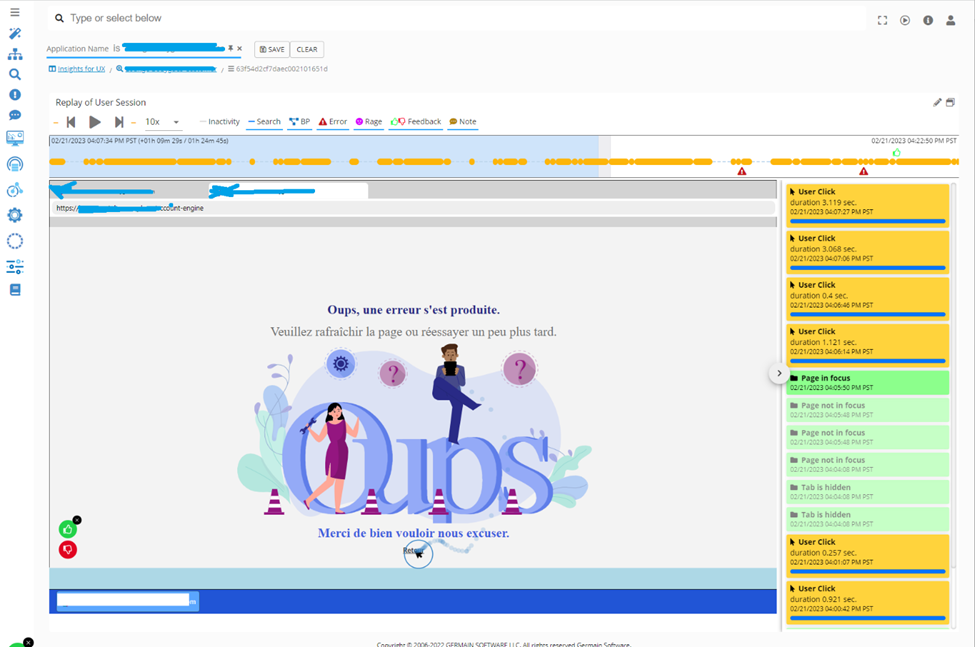The height and width of the screenshot is (647, 975).
Task: Open the hamburger menu in the sidebar
Action: click(14, 12)
